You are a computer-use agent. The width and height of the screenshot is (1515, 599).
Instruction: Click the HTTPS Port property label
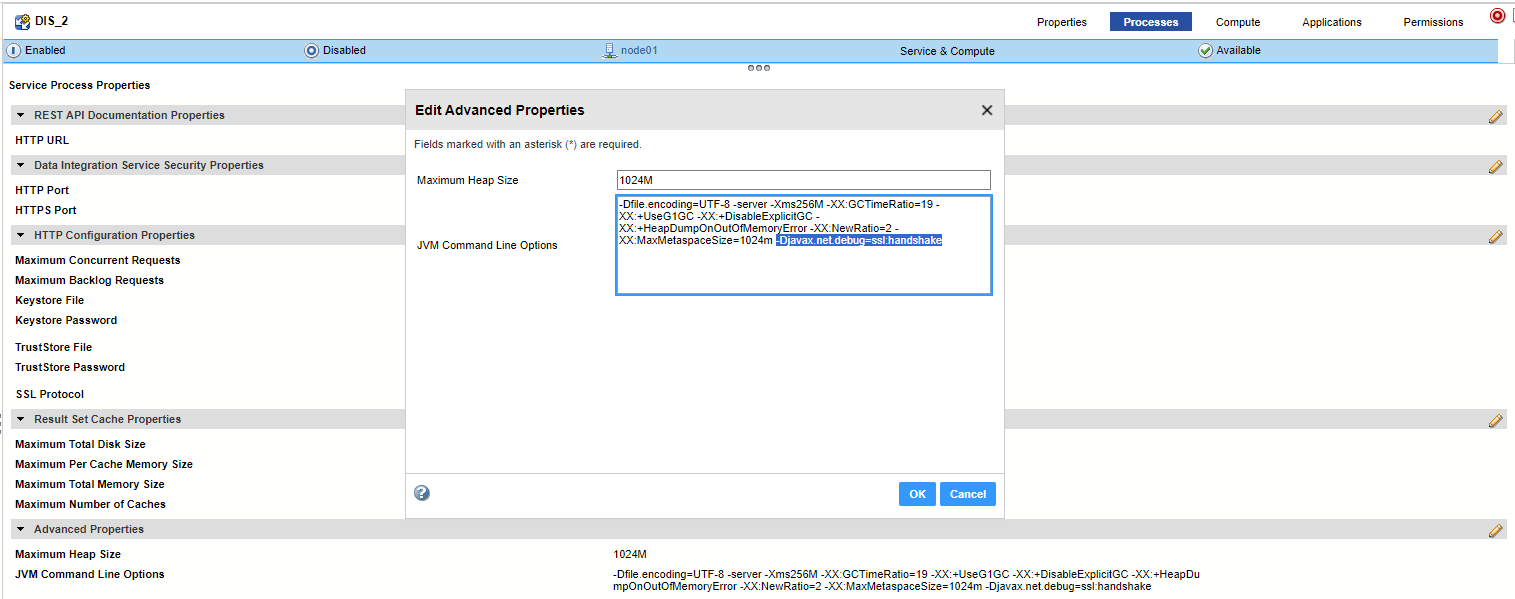coord(46,210)
